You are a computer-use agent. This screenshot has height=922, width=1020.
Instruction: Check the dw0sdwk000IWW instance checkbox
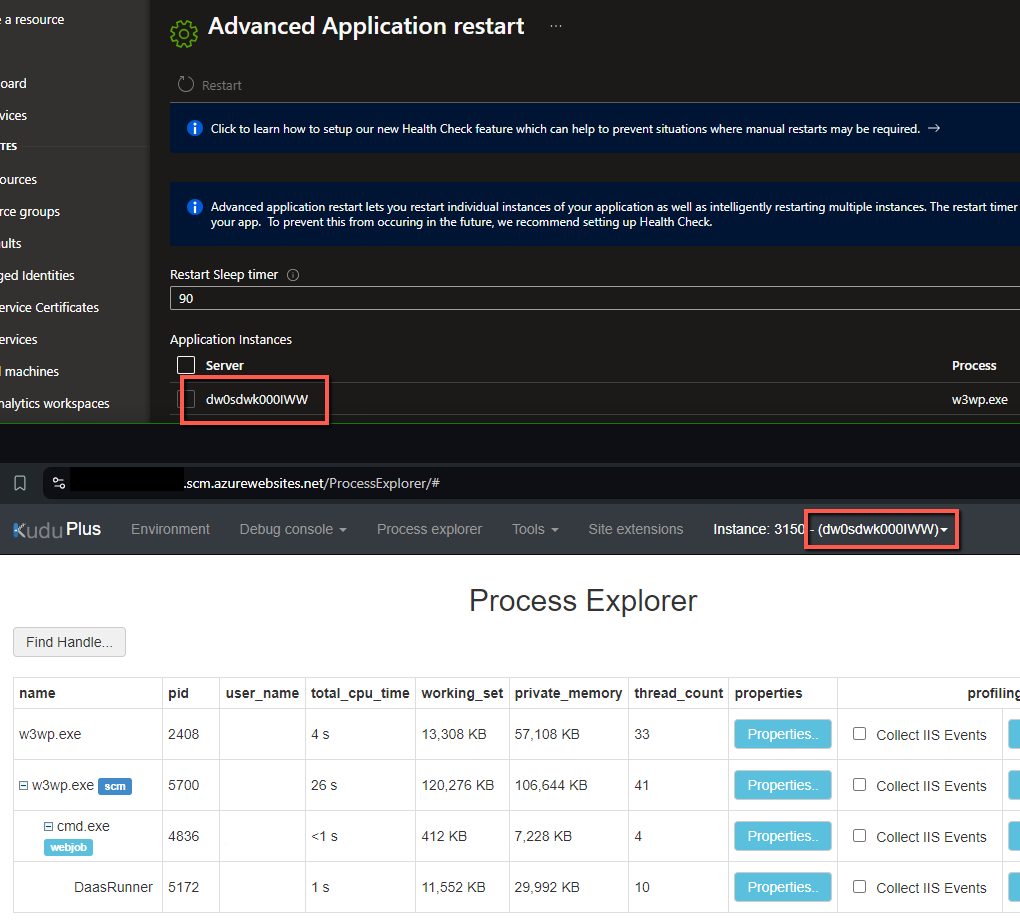(186, 399)
